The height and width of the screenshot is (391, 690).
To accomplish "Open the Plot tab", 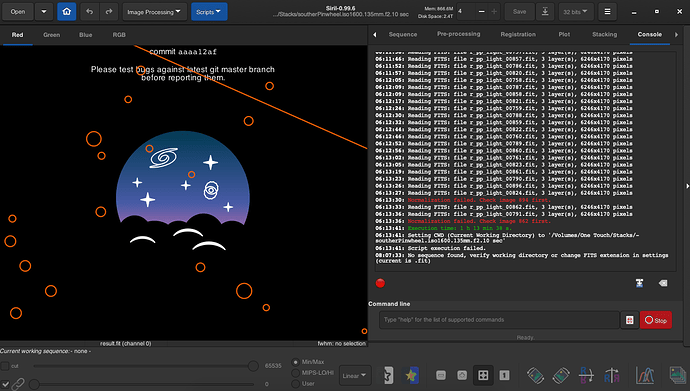I will tap(564, 34).
